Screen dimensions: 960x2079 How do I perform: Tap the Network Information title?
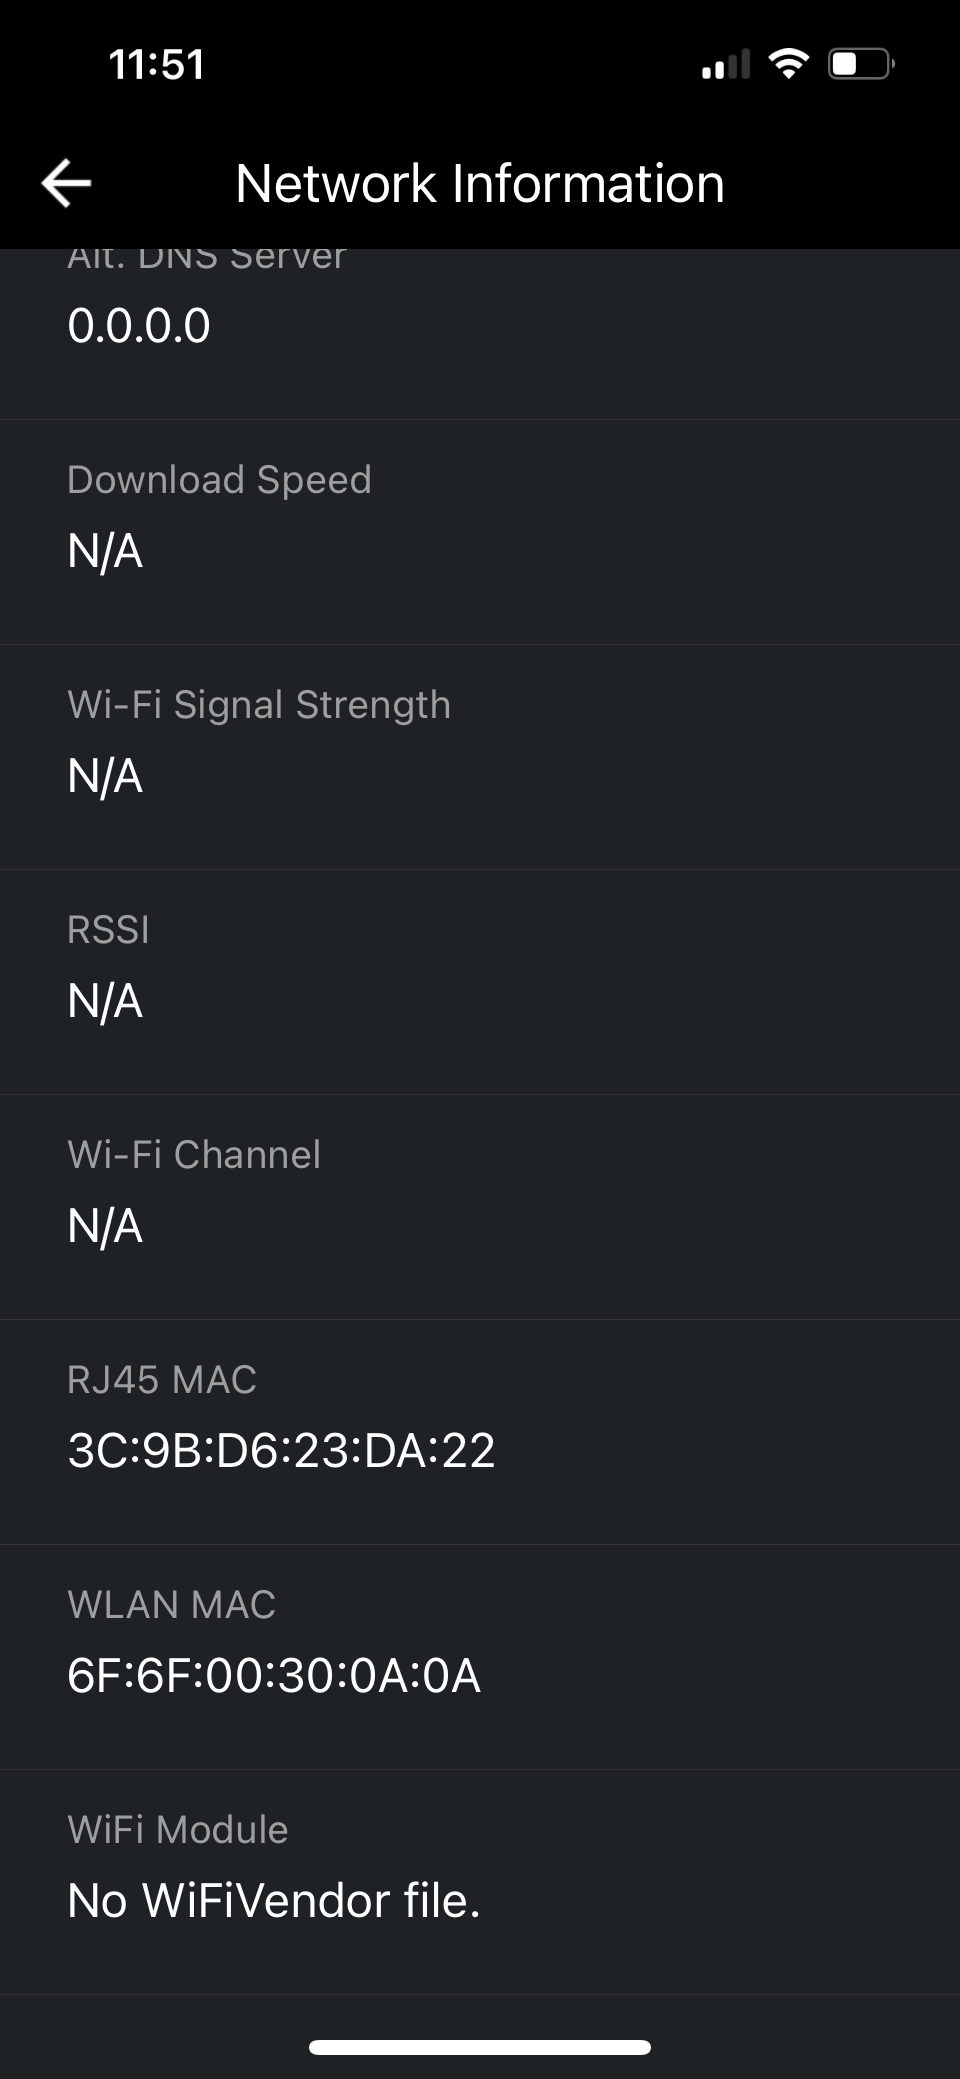coord(480,184)
